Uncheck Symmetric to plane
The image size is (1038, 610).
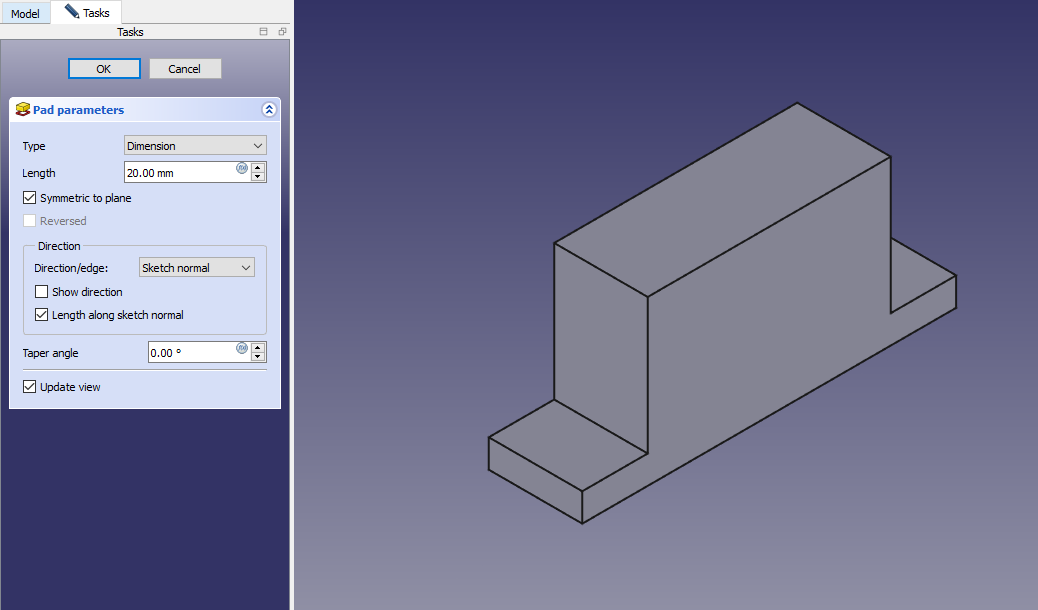pyautogui.click(x=30, y=198)
